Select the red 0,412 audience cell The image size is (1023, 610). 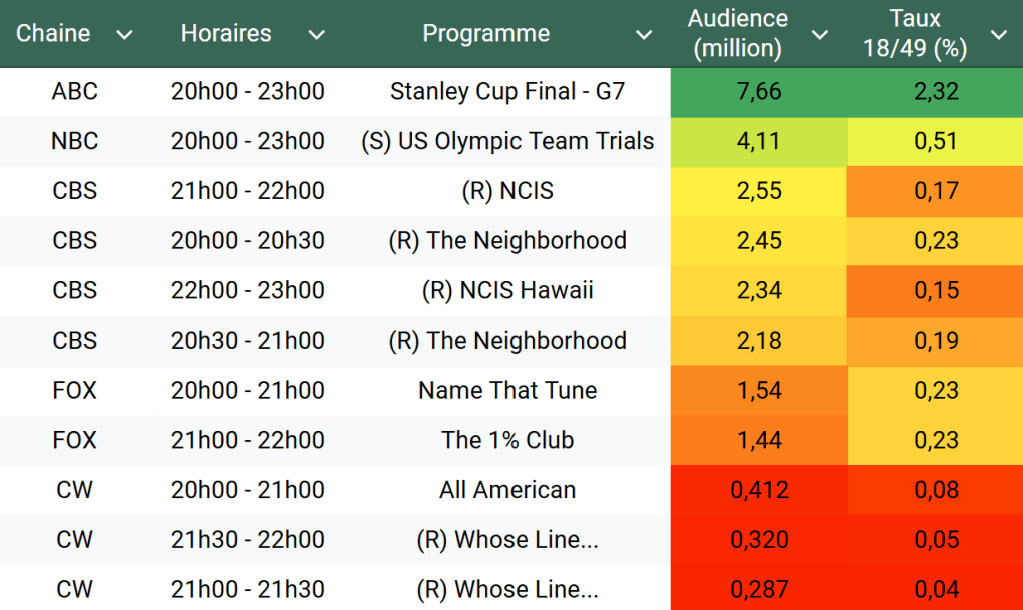pos(759,490)
